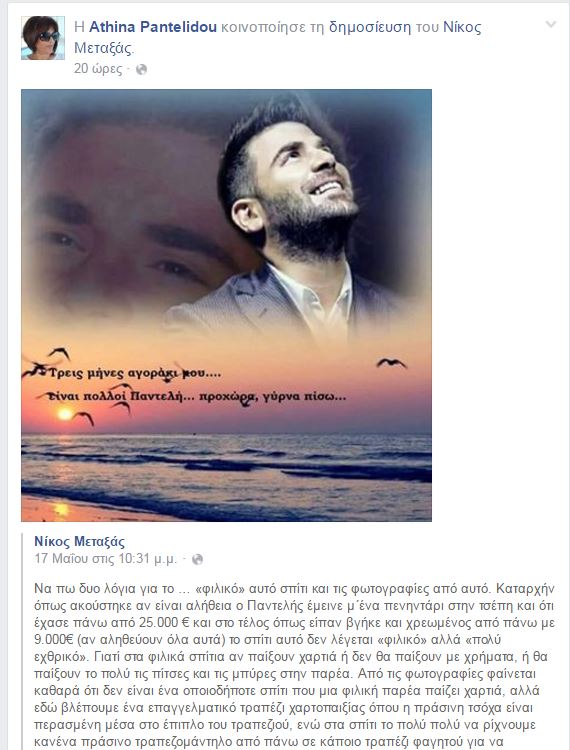Click the caption "Τρεις μήνες αγοράκι μου" in photo
The width and height of the screenshot is (570, 750).
pyautogui.click(x=135, y=373)
